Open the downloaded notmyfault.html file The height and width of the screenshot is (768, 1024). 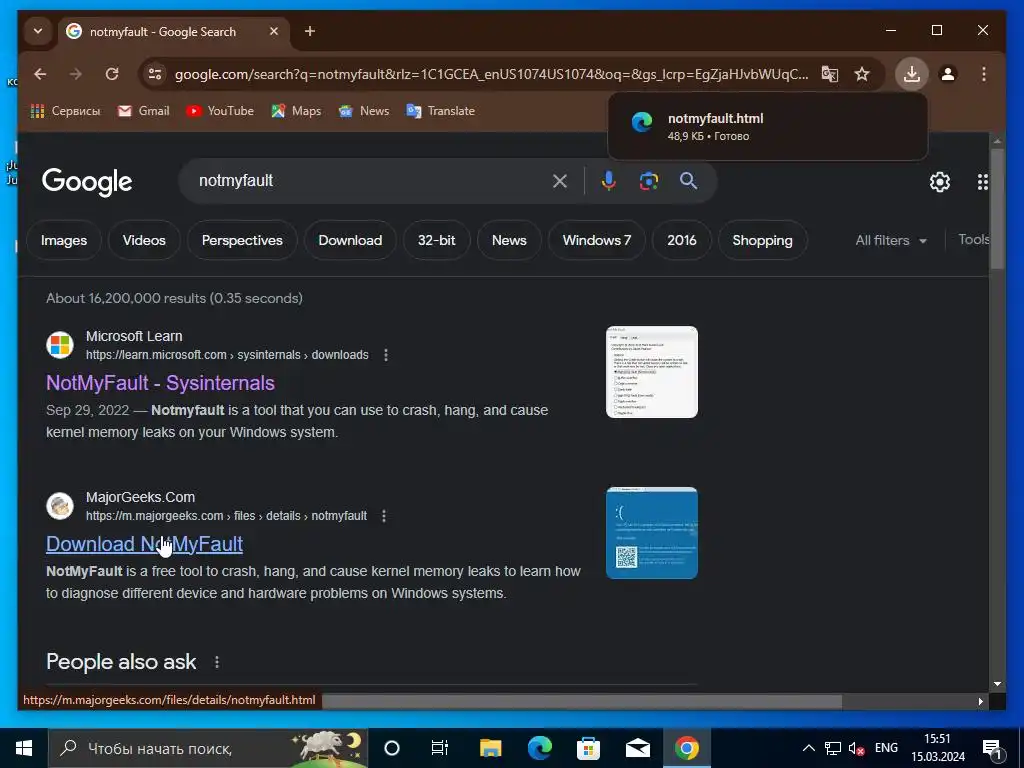767,127
